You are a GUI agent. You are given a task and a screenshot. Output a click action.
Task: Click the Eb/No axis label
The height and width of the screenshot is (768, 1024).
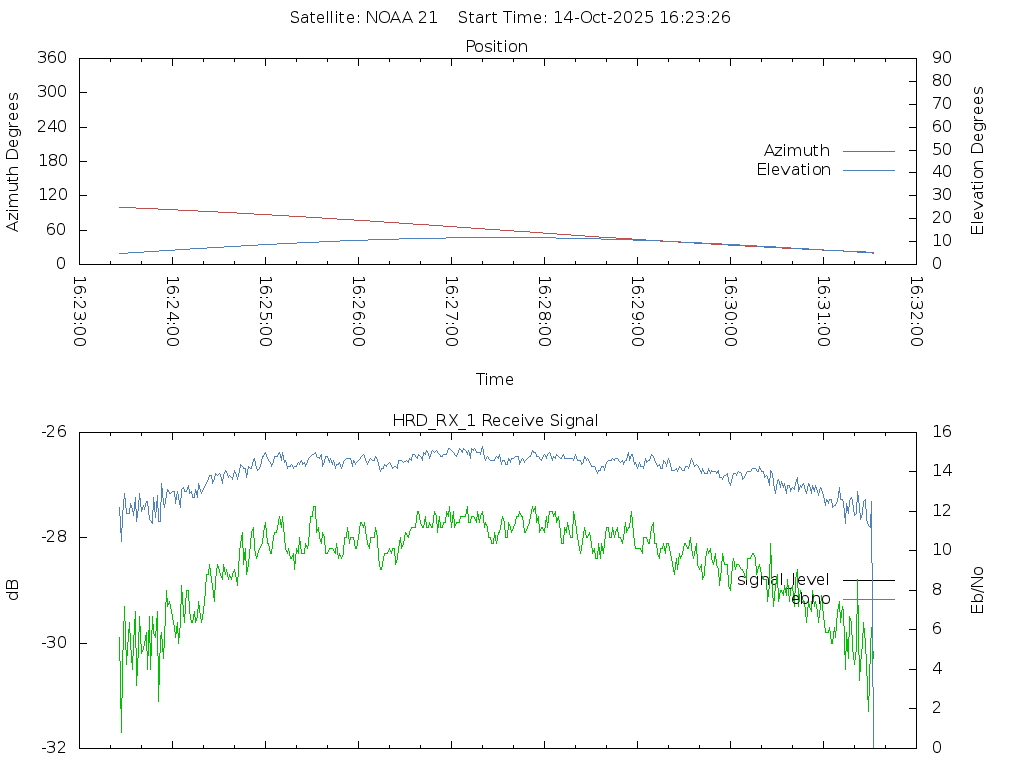(978, 589)
